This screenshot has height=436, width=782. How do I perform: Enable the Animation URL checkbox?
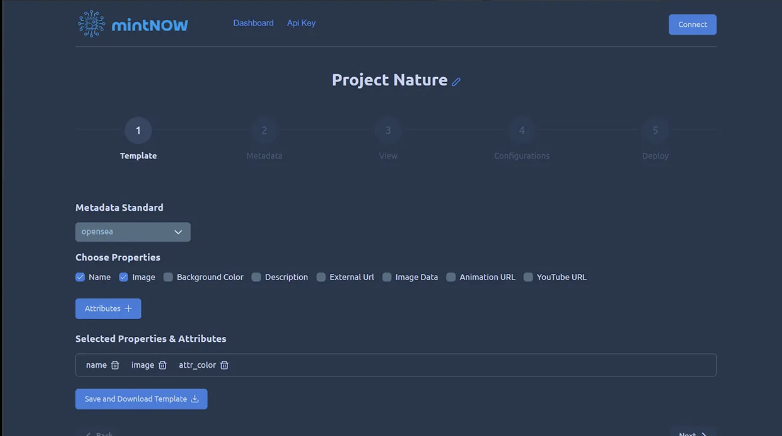[x=451, y=277]
